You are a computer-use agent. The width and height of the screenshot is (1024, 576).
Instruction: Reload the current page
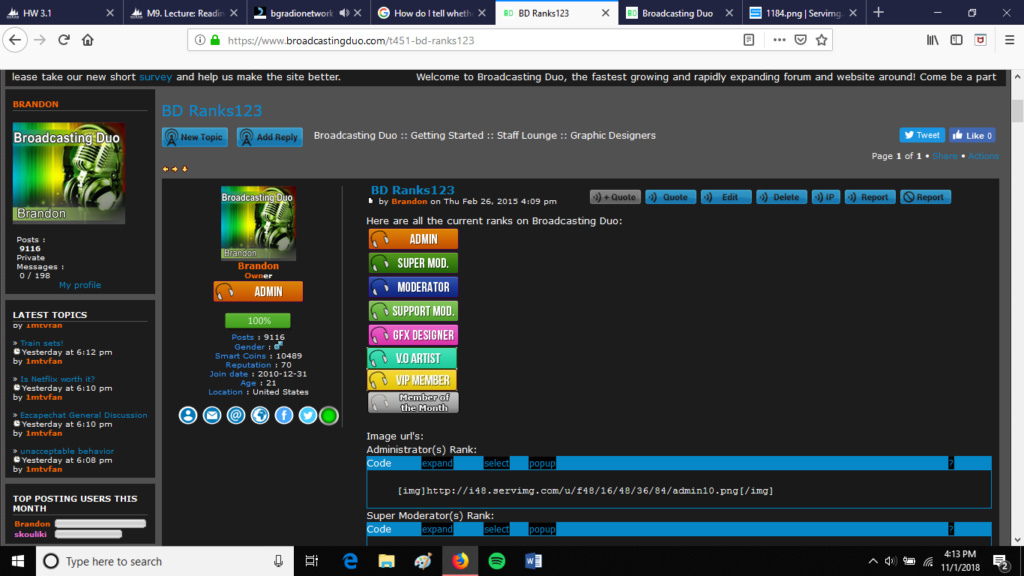63,40
